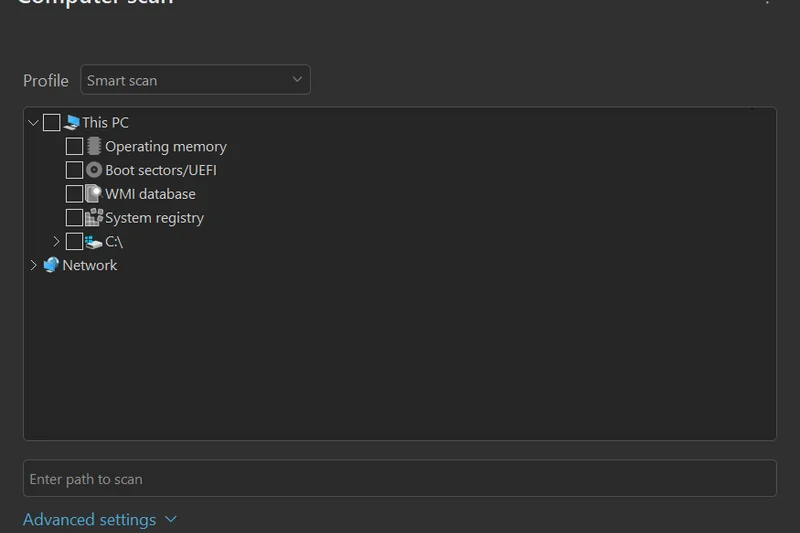Mark the C:\ drive checkbox

pyautogui.click(x=74, y=242)
